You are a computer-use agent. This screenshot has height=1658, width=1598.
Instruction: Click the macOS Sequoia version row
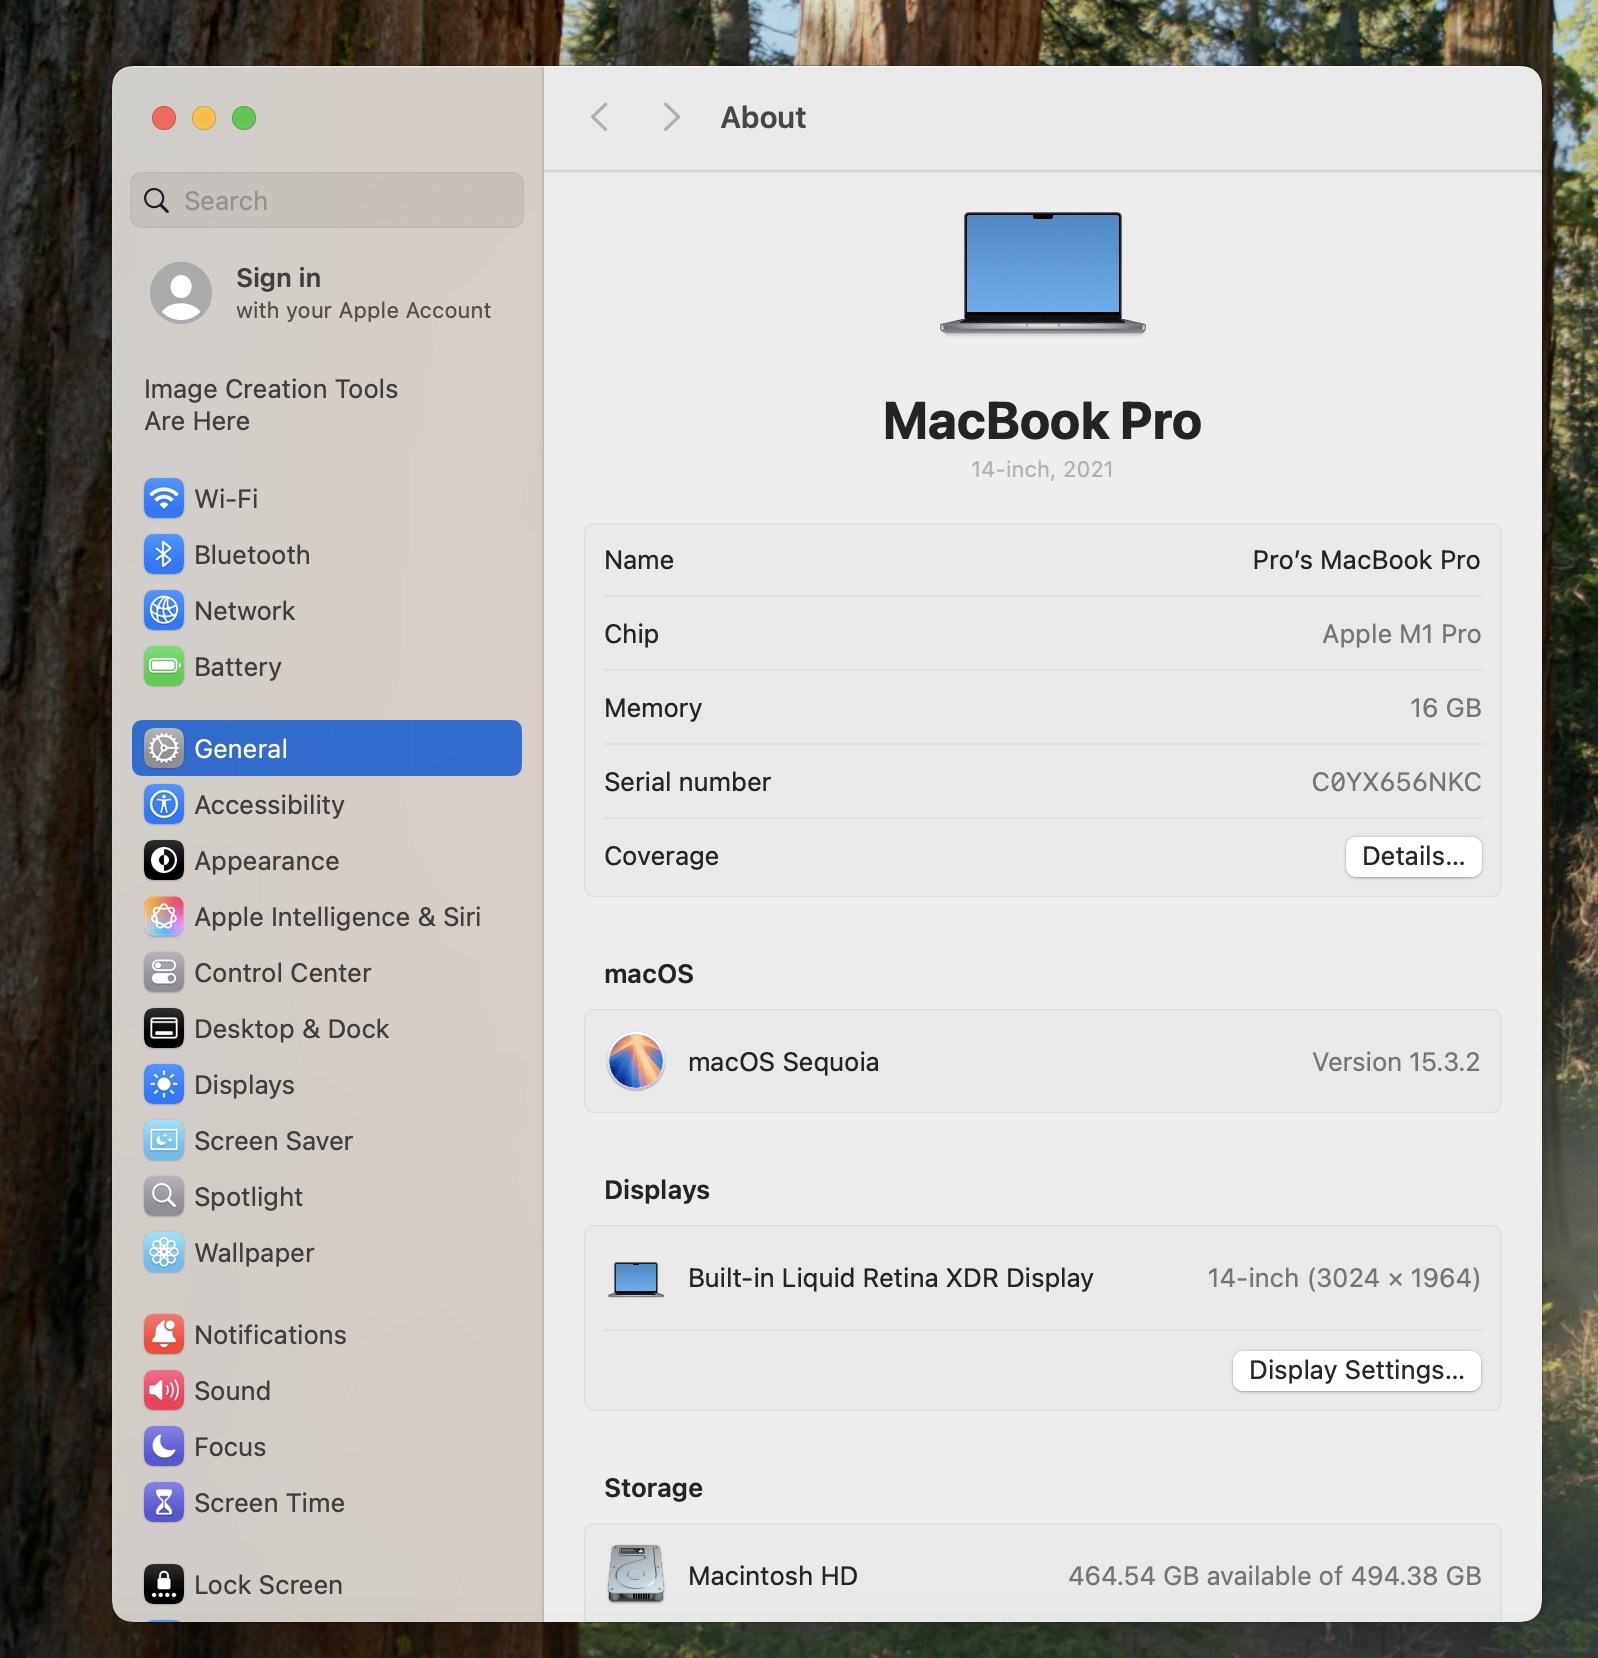point(1042,1061)
